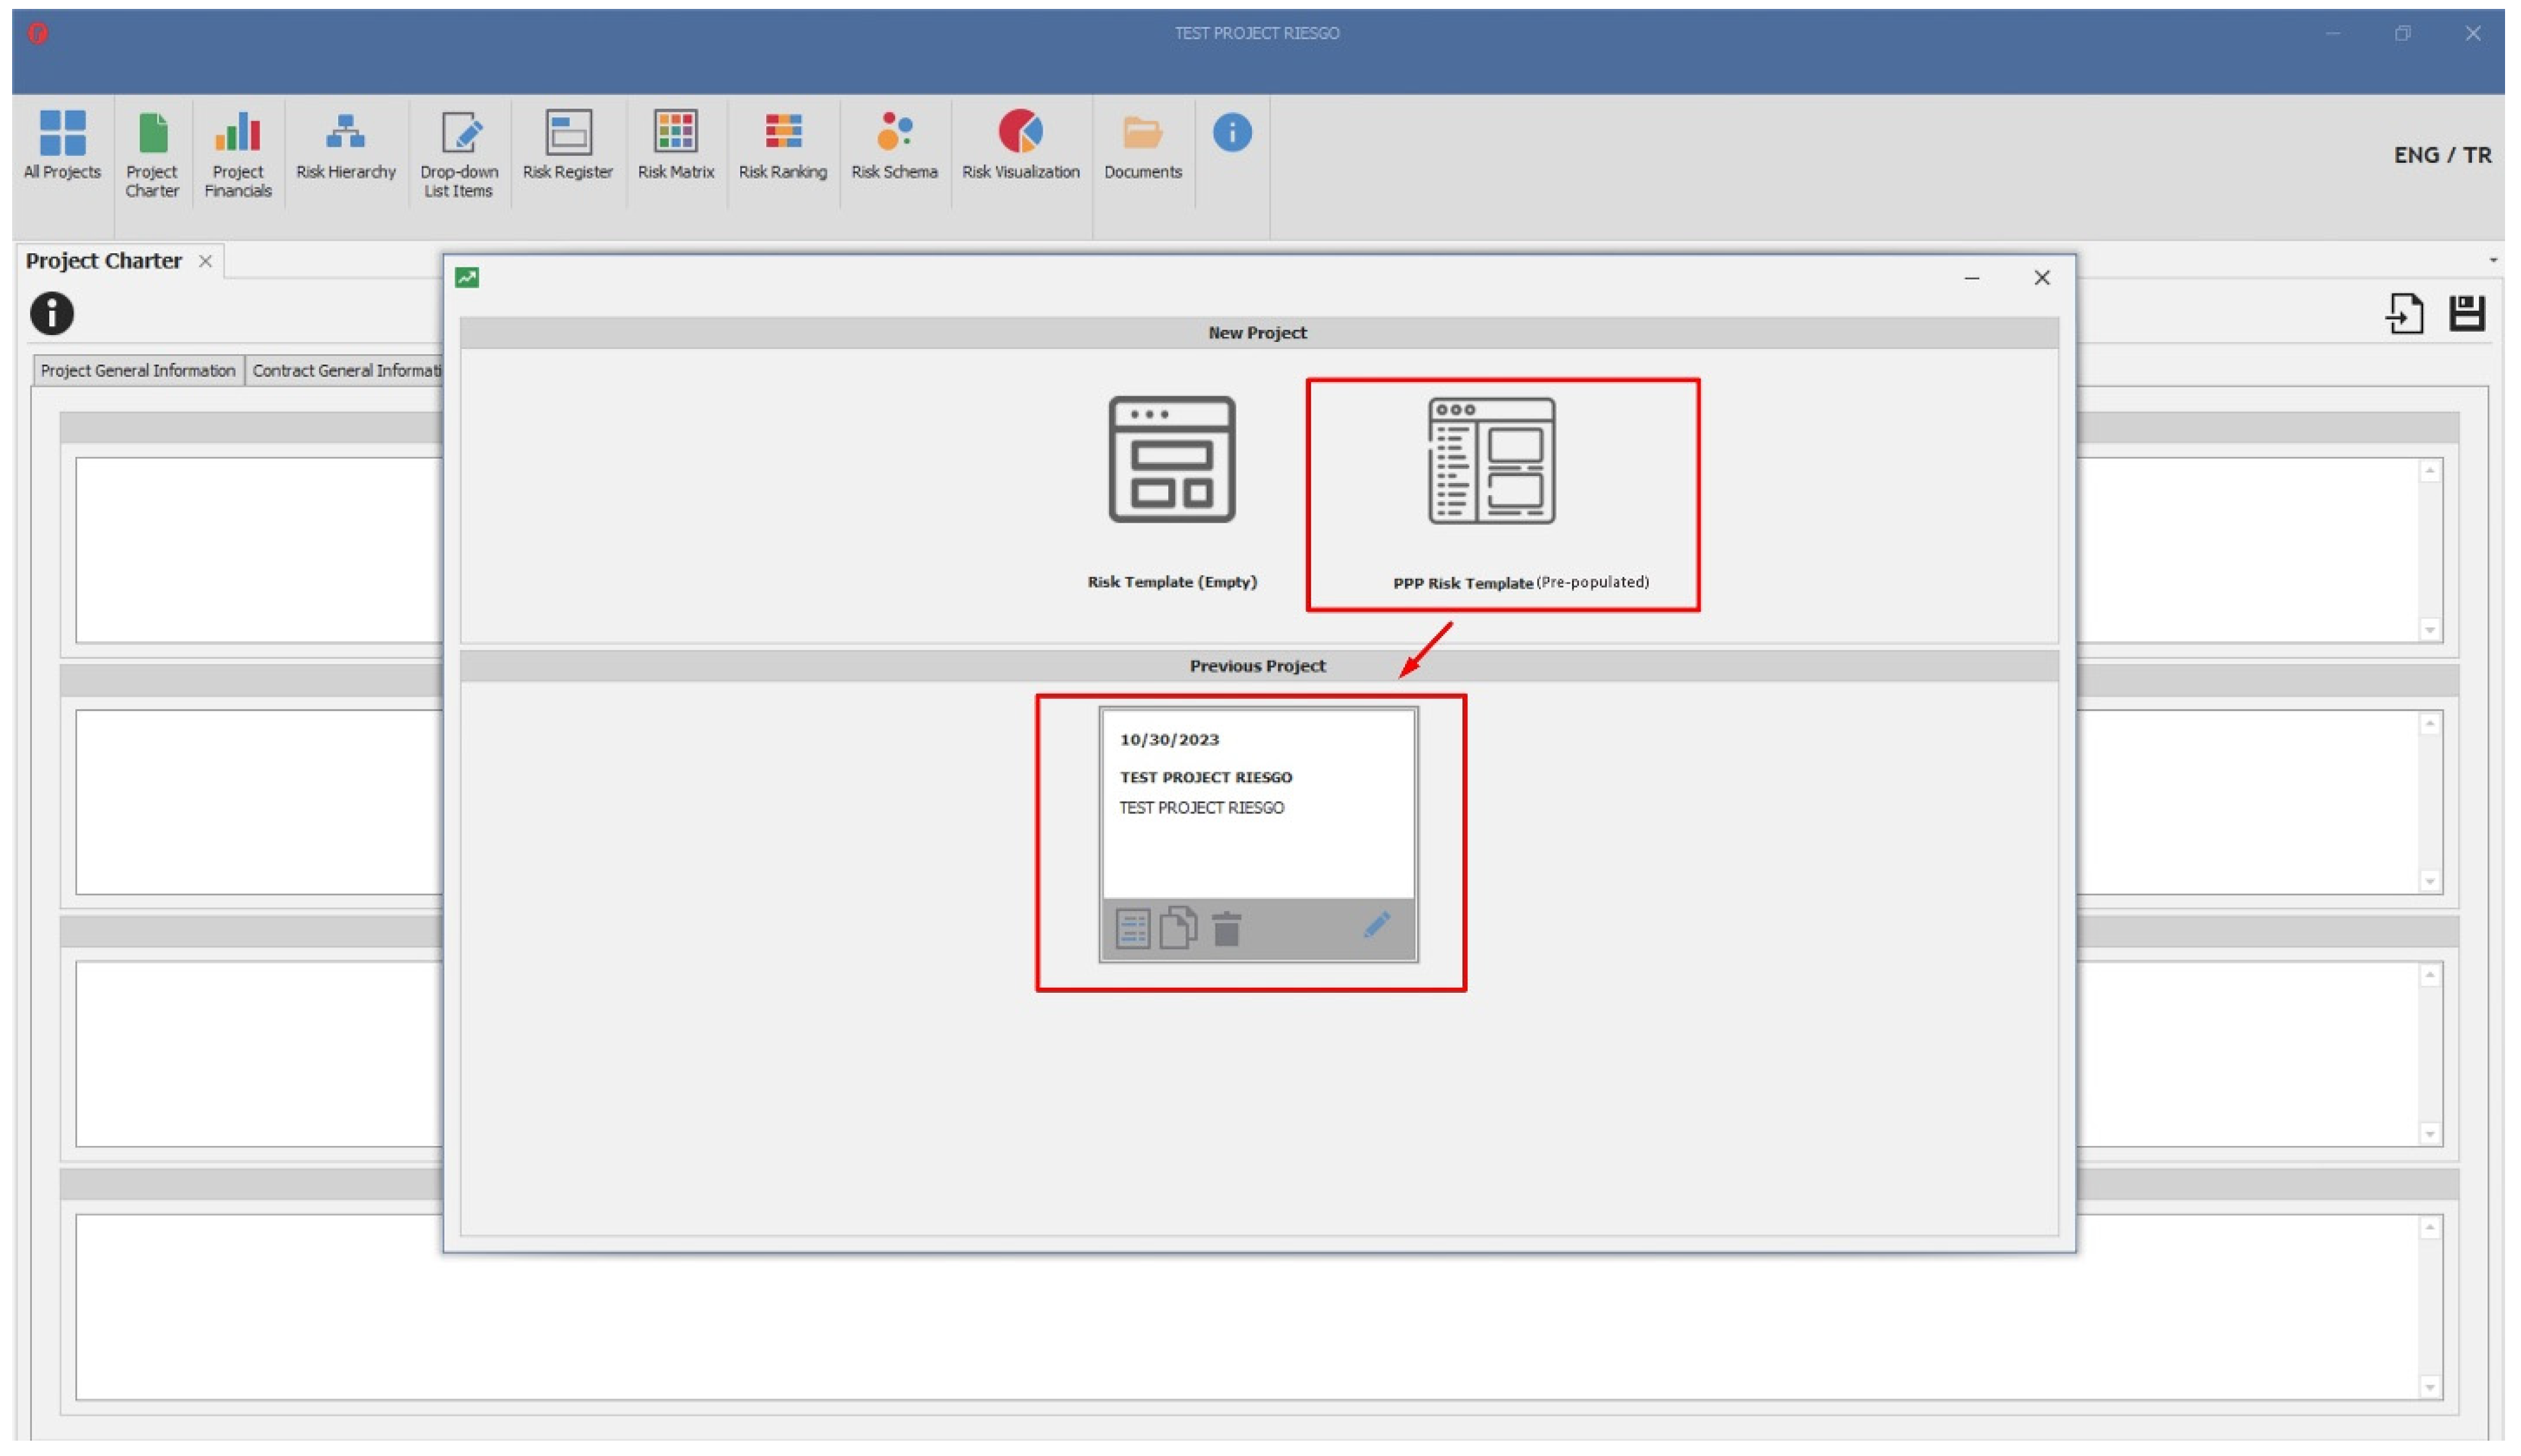Click the blue info icon in toolbar
This screenshot has height=1456, width=2521.
[x=1231, y=133]
